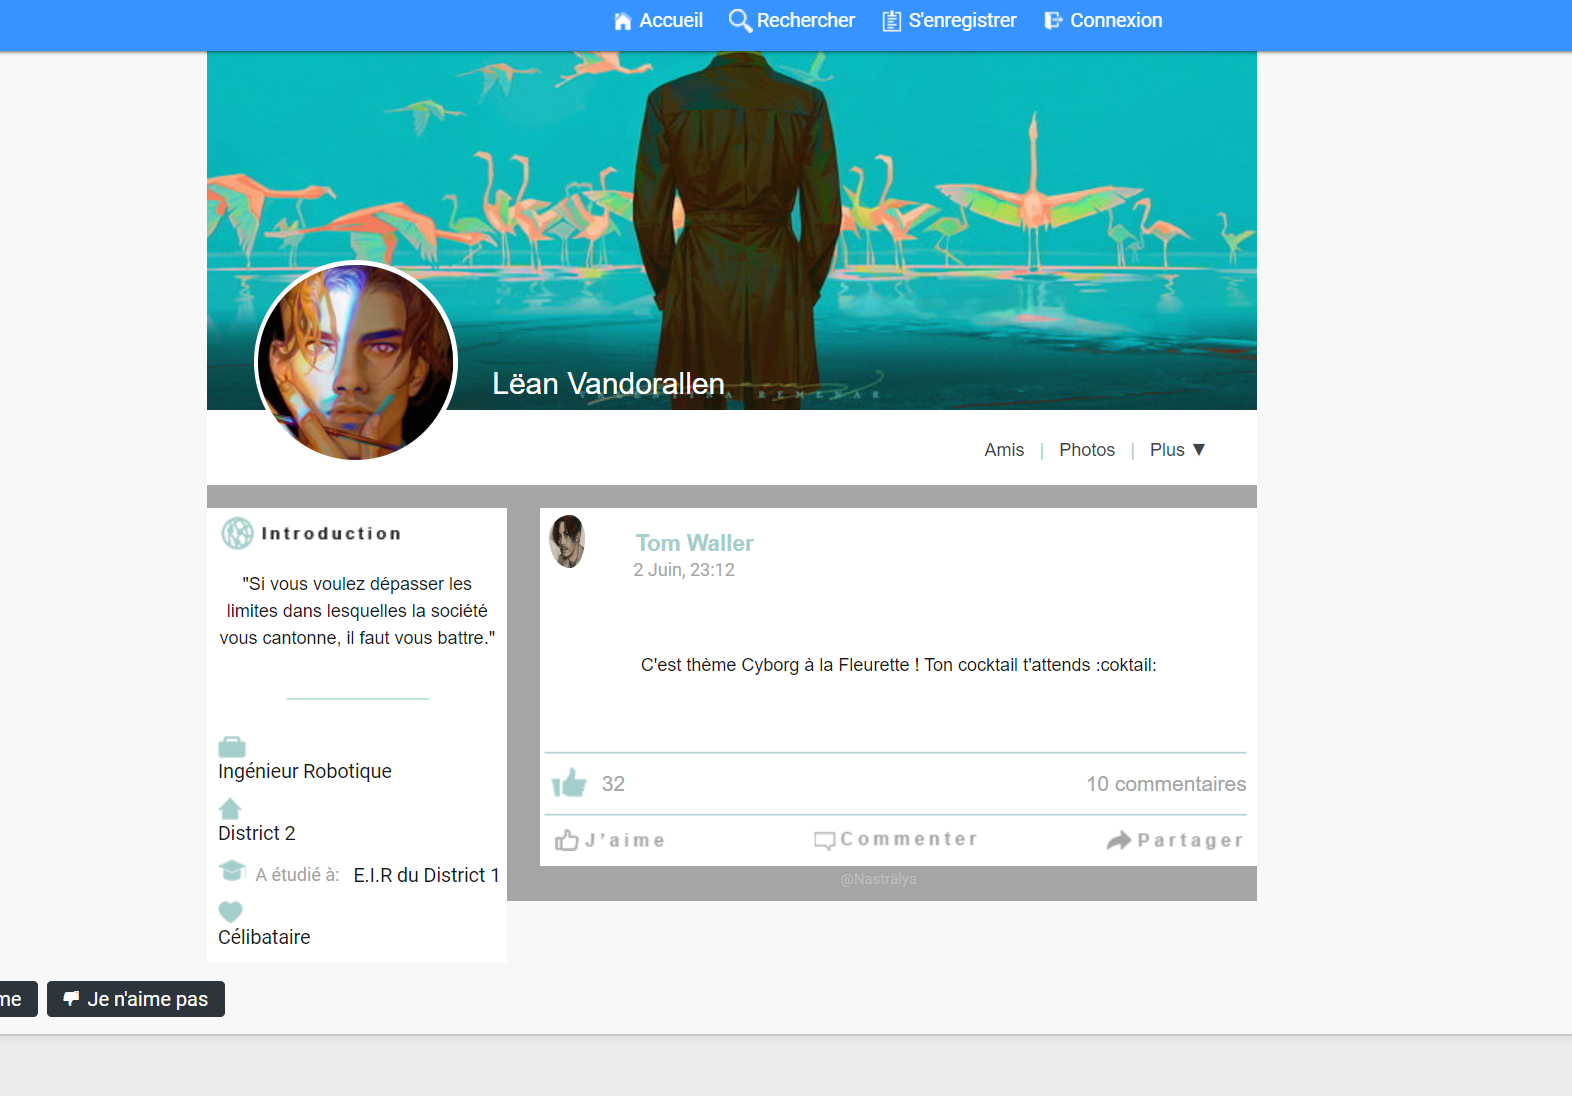The height and width of the screenshot is (1096, 1572).
Task: Click the post timestamp 2 Juin, 23:12
Action: point(684,570)
